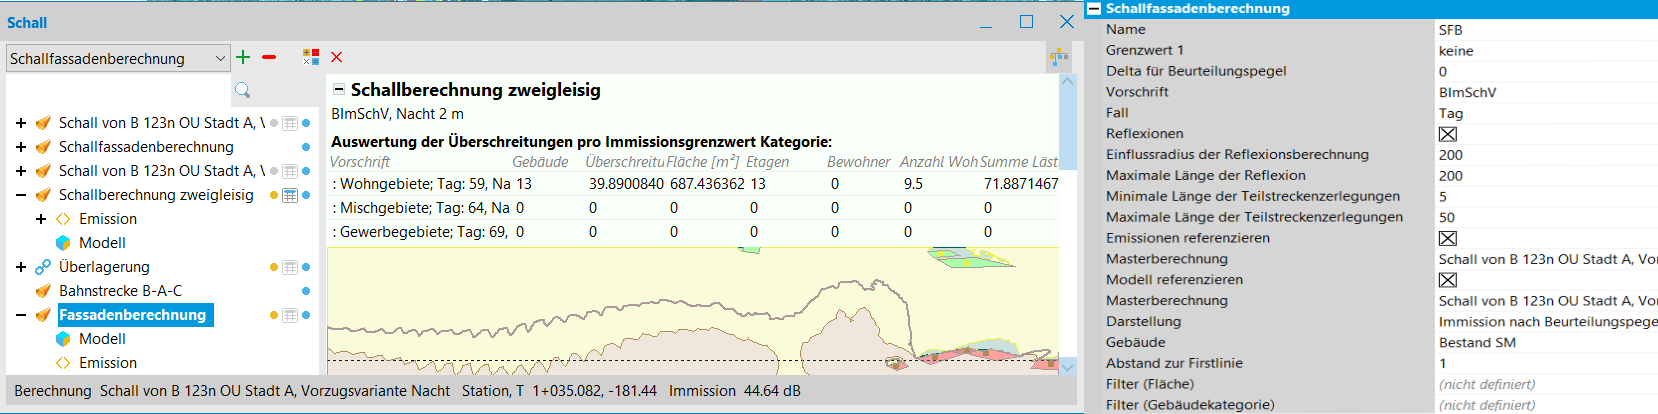Collapse the Schallberechnung zweigleisig results header
1658x414 pixels.
coord(339,90)
